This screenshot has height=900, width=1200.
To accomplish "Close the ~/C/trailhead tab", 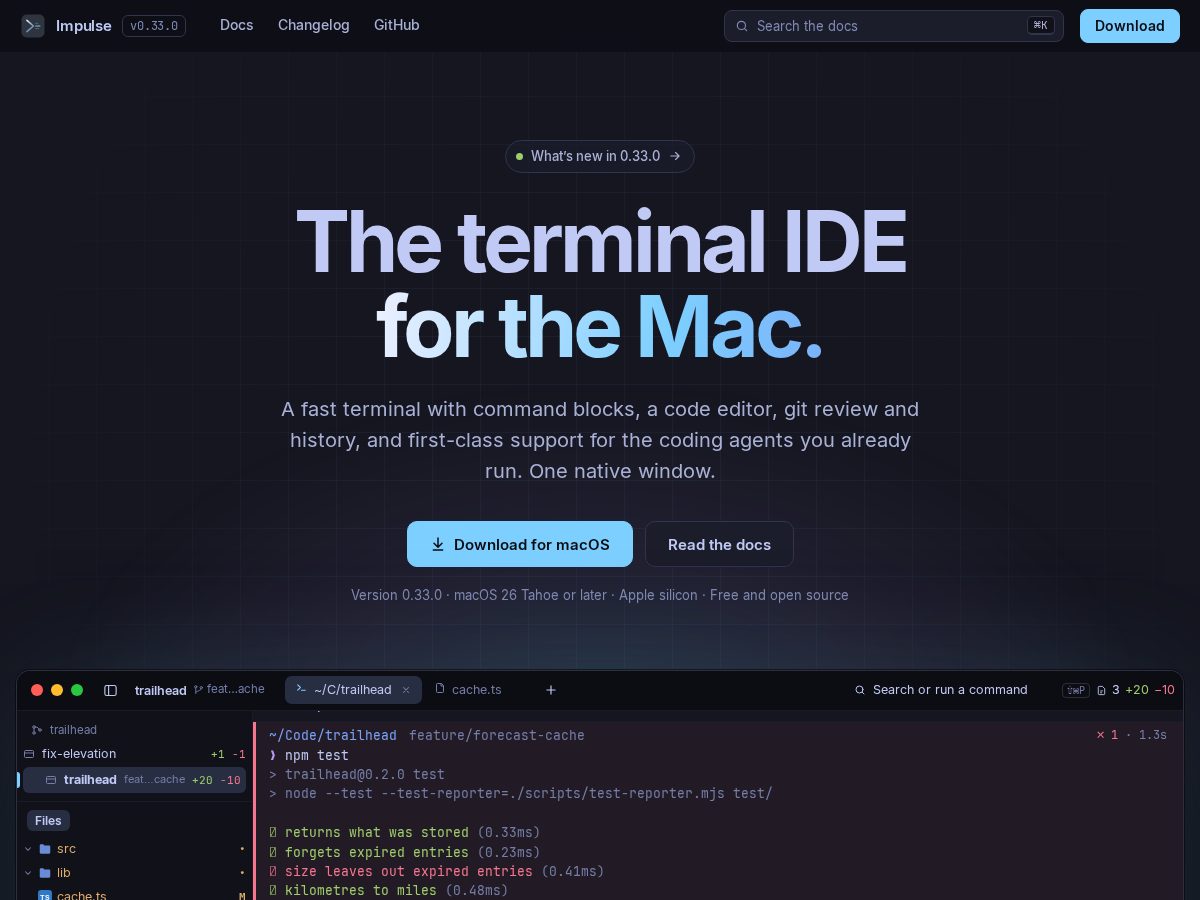I will 406,690.
